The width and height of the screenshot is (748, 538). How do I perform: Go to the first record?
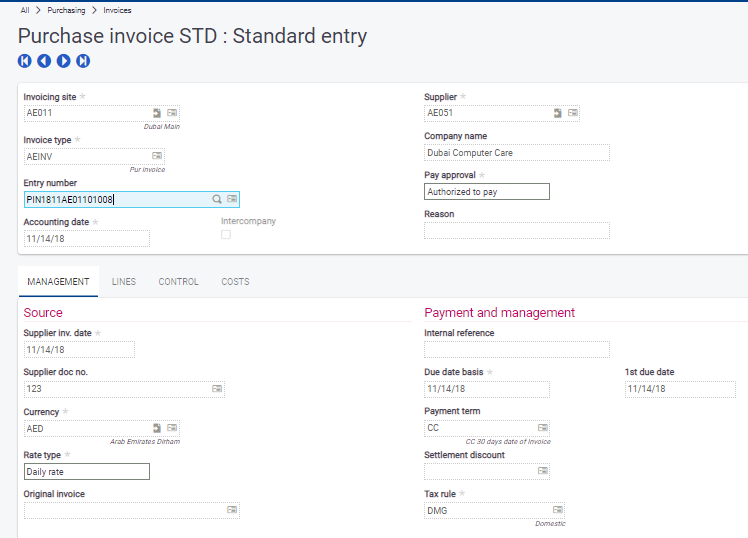(25, 61)
